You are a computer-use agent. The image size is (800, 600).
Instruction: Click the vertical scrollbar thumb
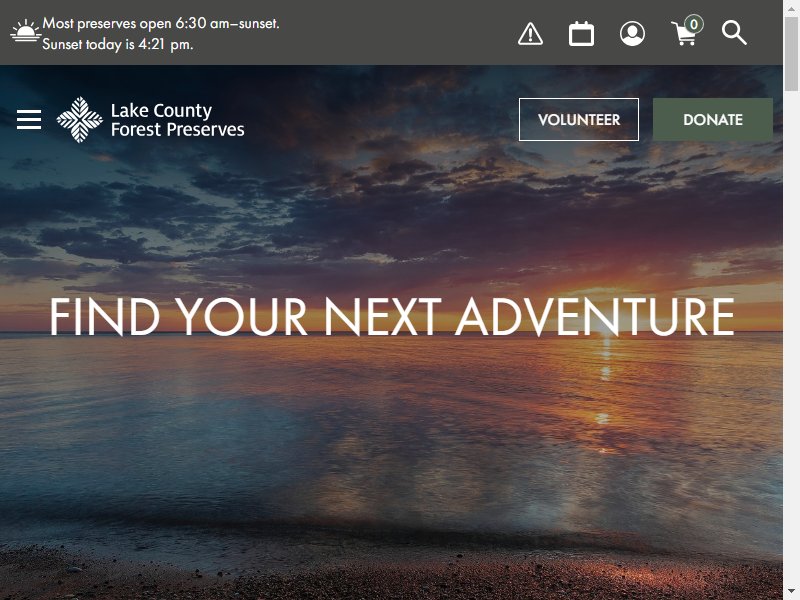click(x=791, y=54)
